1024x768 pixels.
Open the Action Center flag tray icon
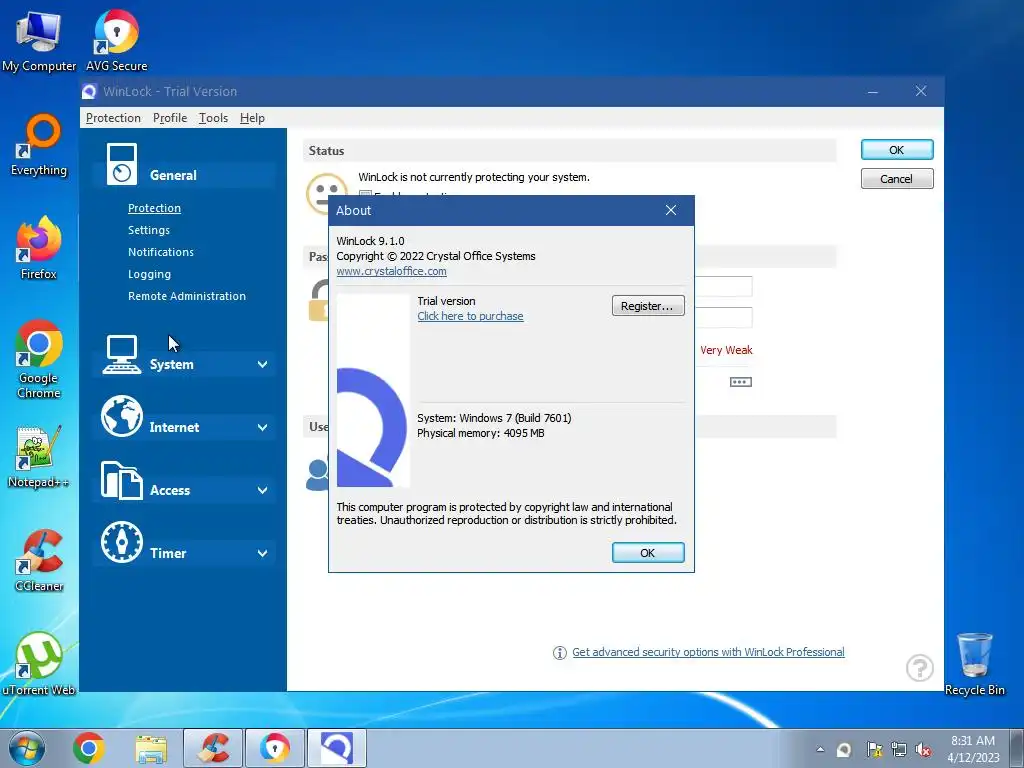coord(874,750)
